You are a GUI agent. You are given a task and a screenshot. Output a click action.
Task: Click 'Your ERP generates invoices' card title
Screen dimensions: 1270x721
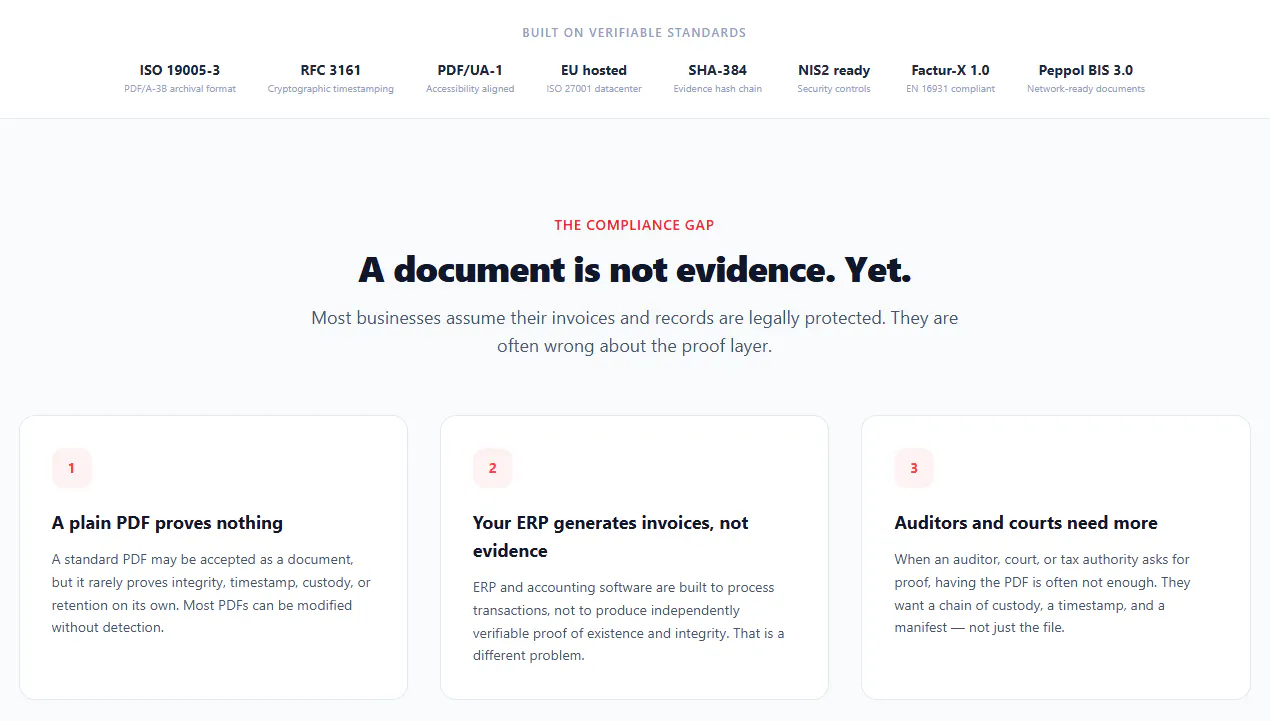coord(612,537)
